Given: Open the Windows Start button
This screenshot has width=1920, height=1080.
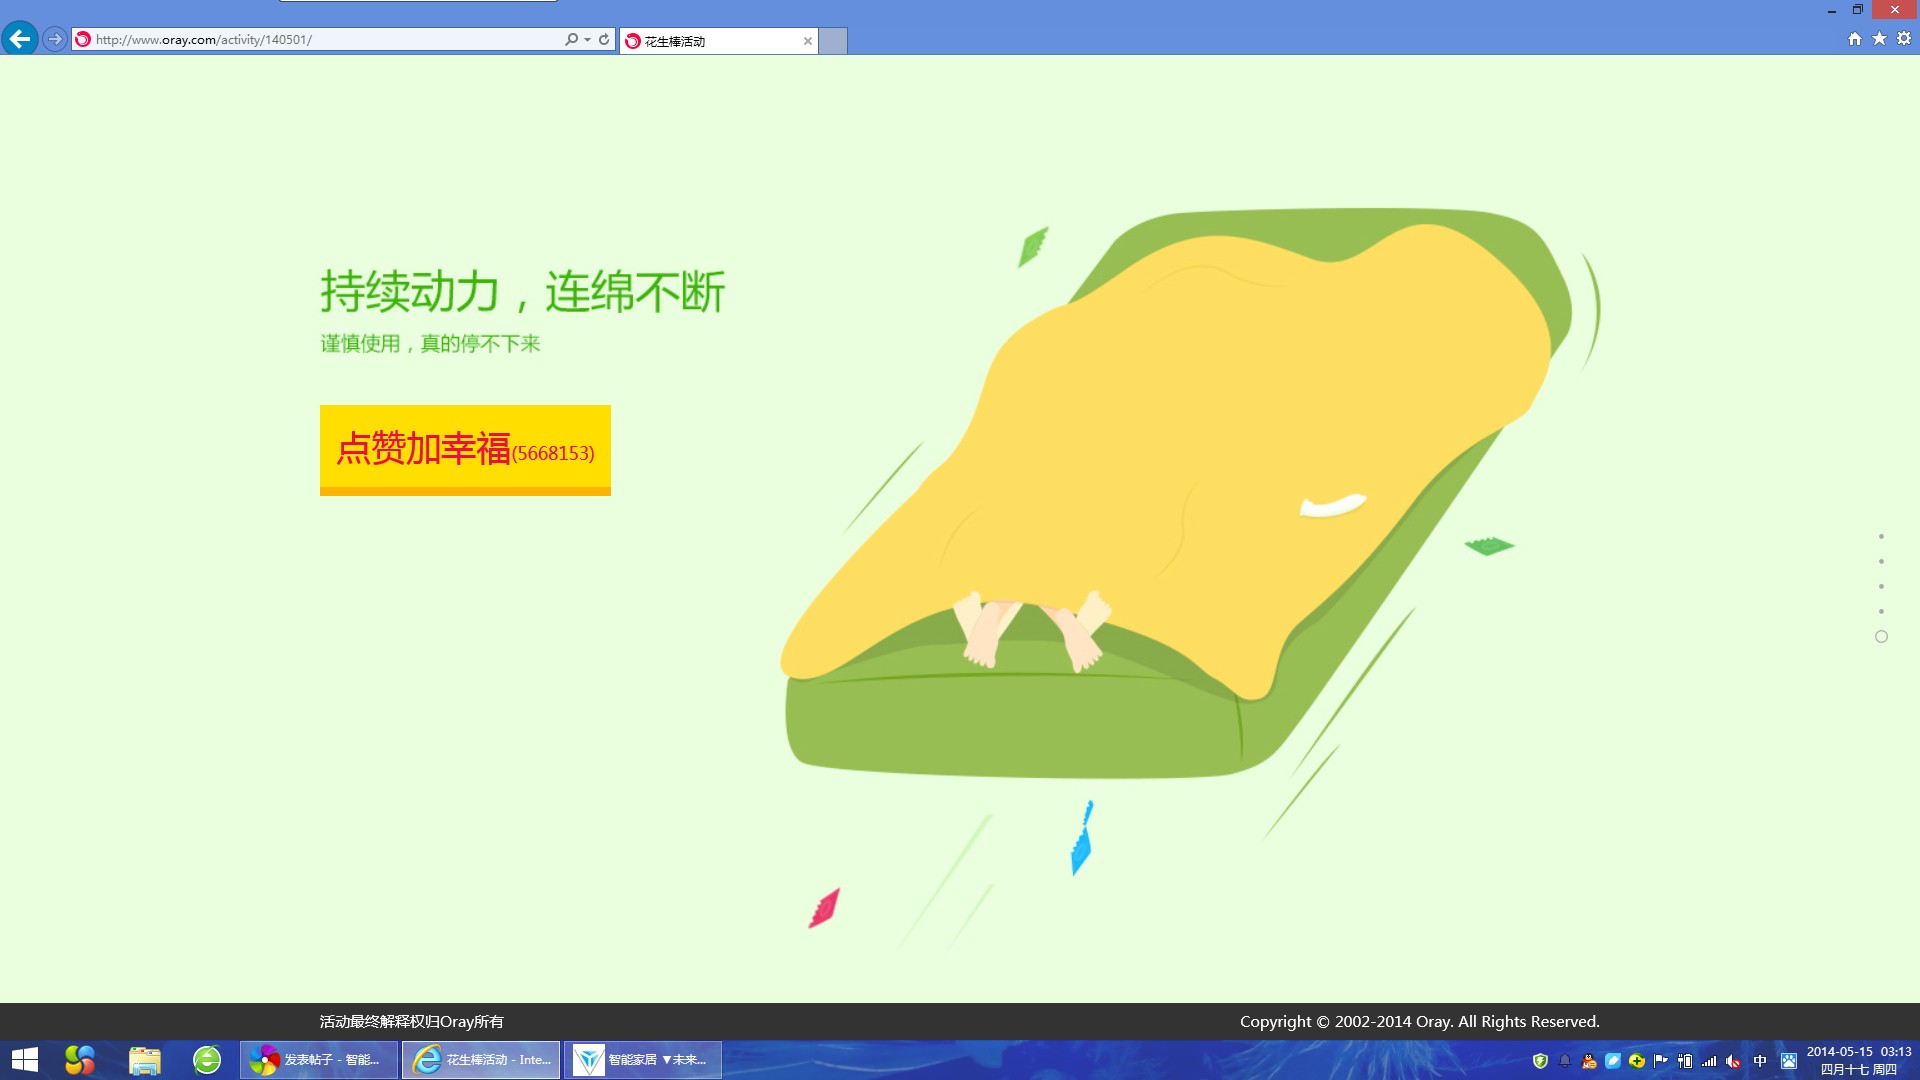Looking at the screenshot, I should (25, 1060).
